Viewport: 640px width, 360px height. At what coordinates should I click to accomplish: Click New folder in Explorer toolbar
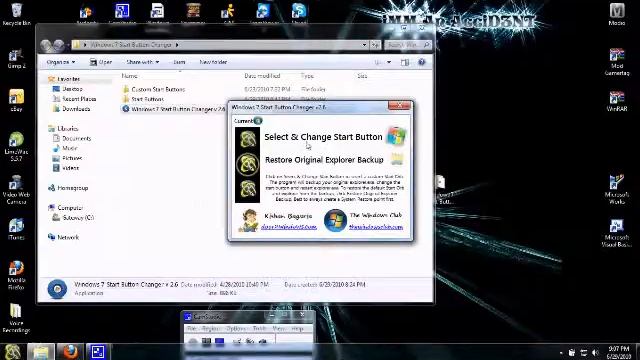tap(213, 62)
